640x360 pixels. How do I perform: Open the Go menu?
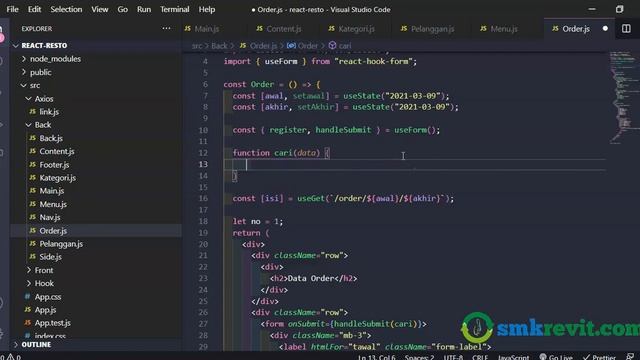[122, 9]
